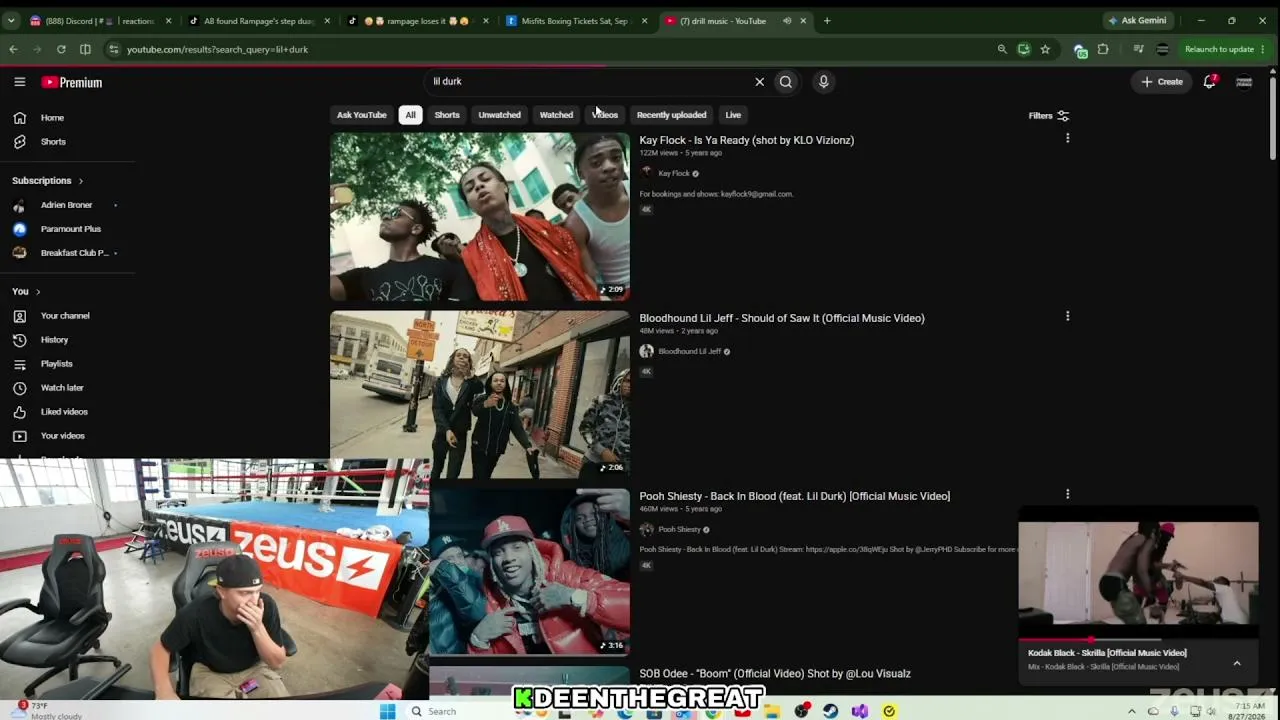Open Home in the sidebar
1280x720 pixels.
point(66,118)
